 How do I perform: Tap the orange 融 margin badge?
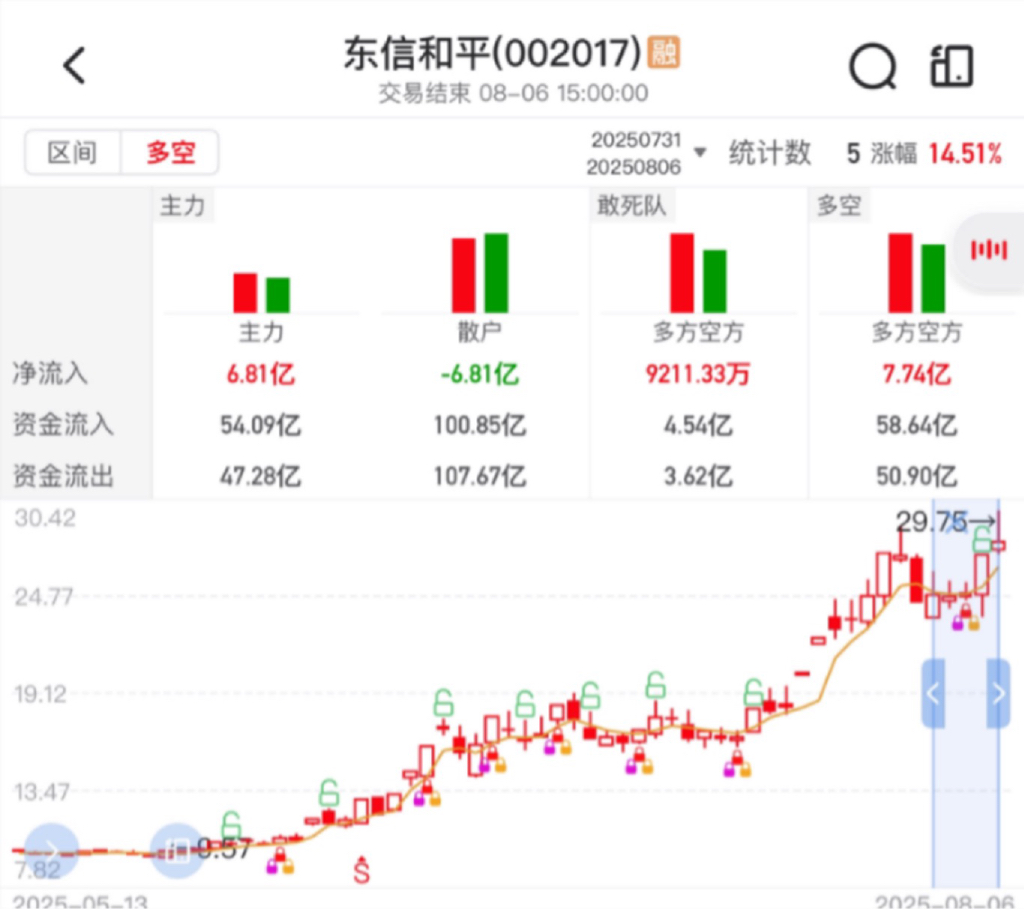(664, 52)
